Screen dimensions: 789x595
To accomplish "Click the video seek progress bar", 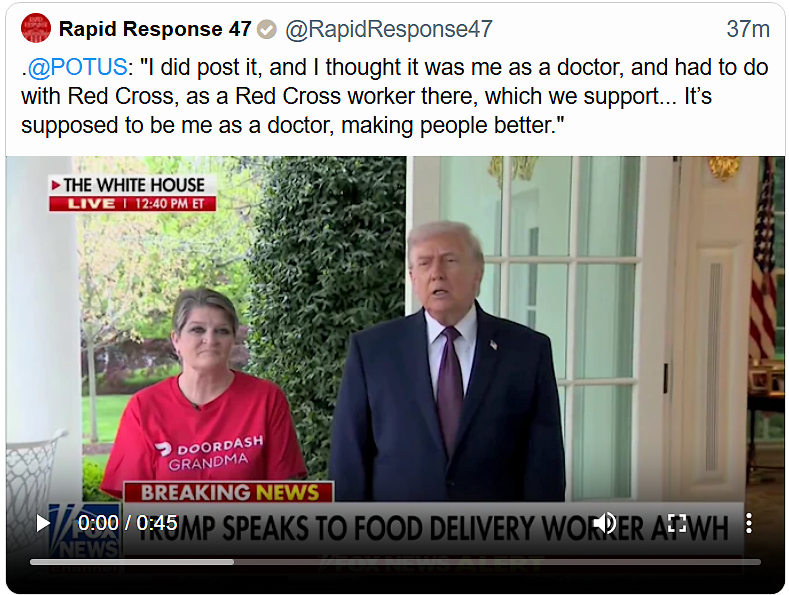I will coord(395,562).
